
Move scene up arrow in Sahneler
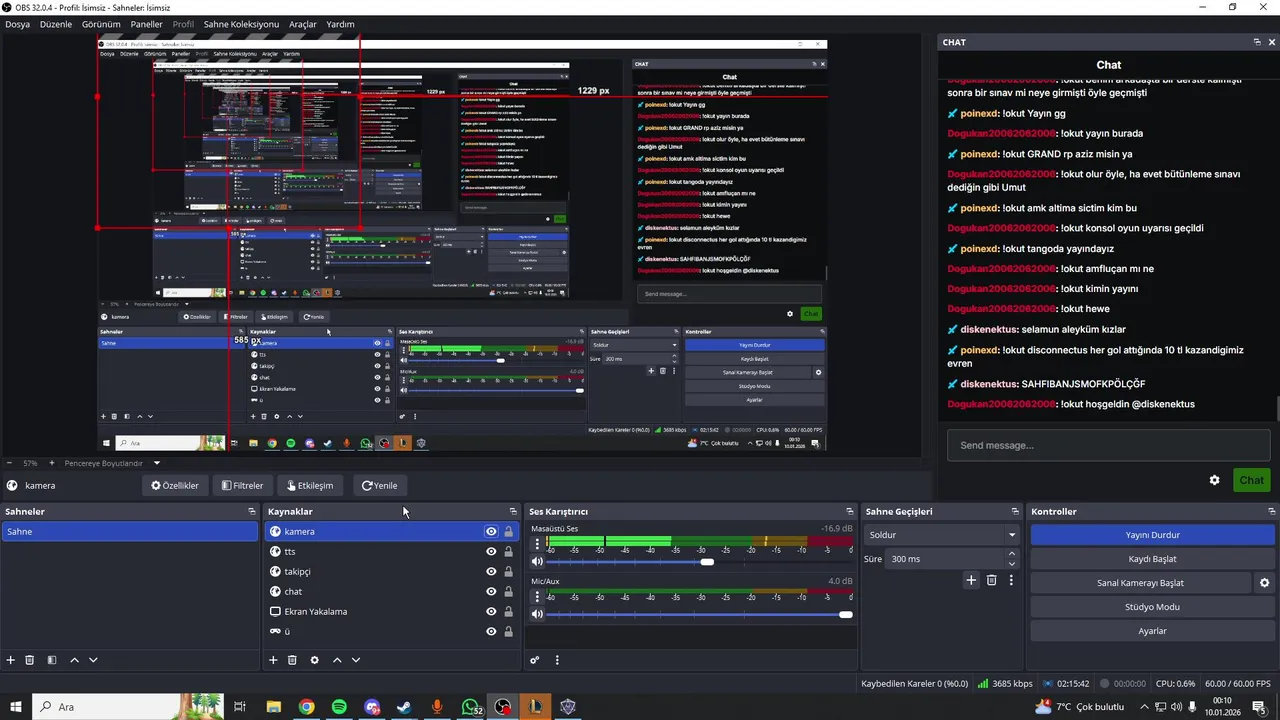click(x=75, y=660)
